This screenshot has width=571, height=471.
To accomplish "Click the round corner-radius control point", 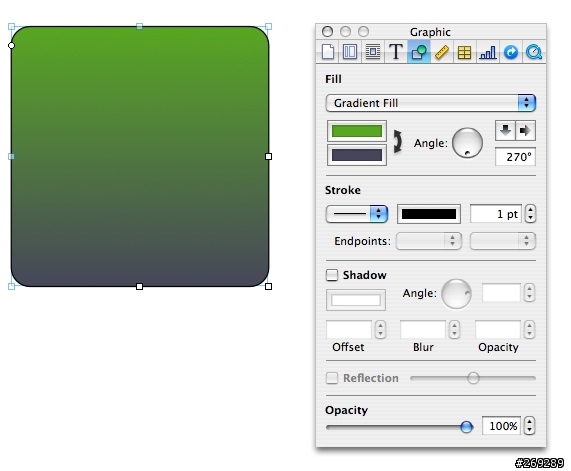I will tap(11, 46).
